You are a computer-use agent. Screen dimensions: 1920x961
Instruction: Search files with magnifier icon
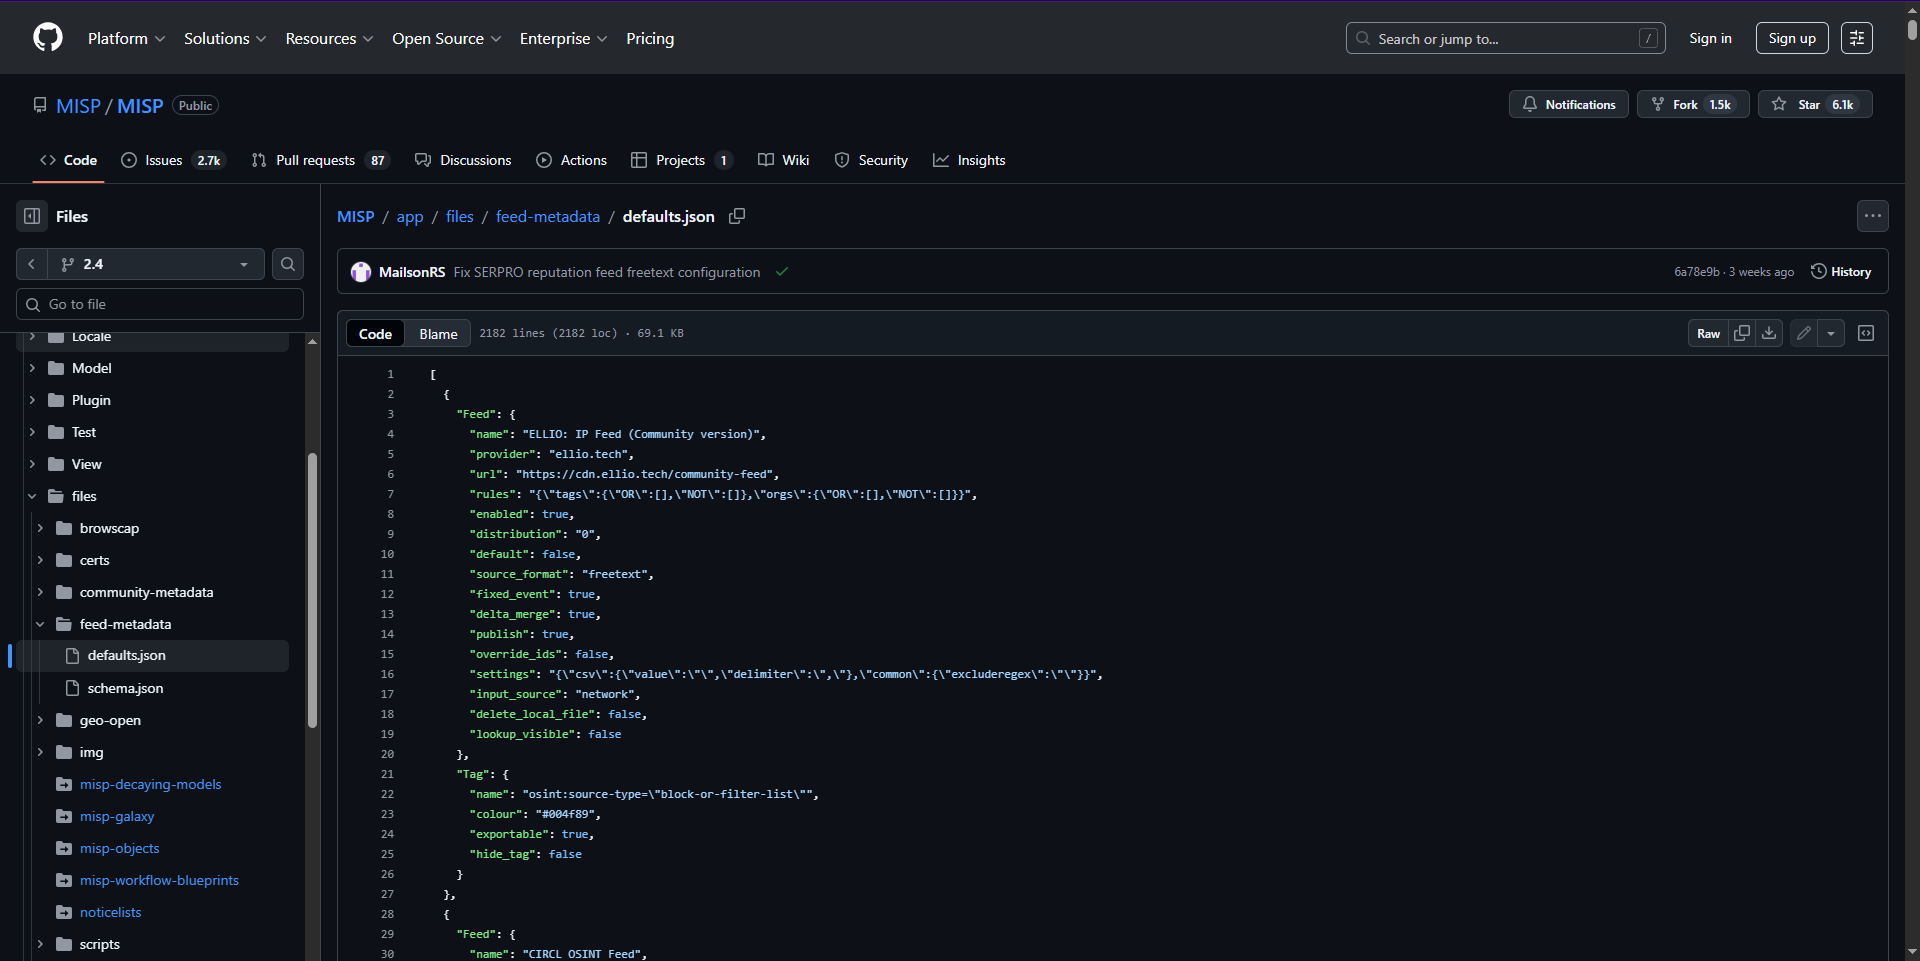pos(288,264)
